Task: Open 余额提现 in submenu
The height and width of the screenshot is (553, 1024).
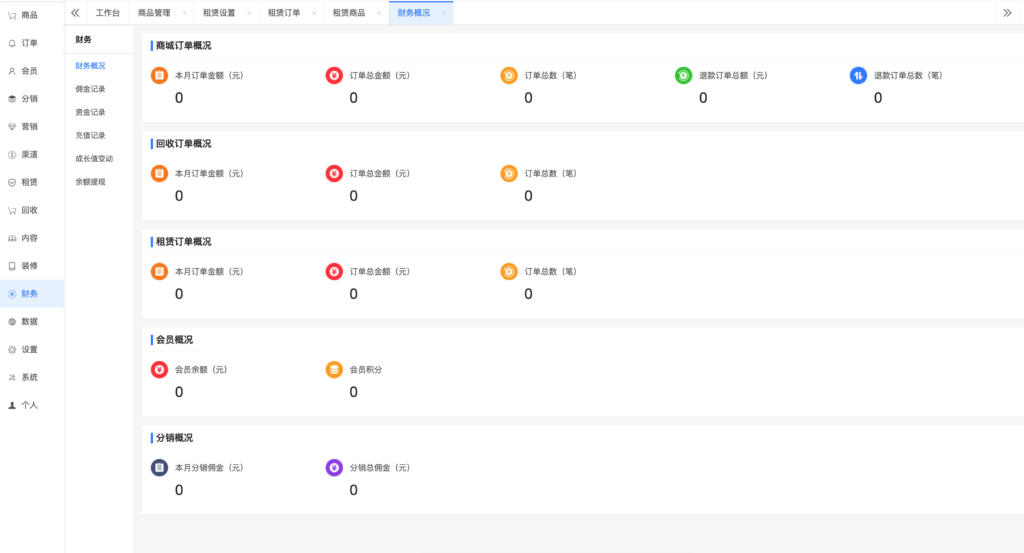Action: coord(90,182)
